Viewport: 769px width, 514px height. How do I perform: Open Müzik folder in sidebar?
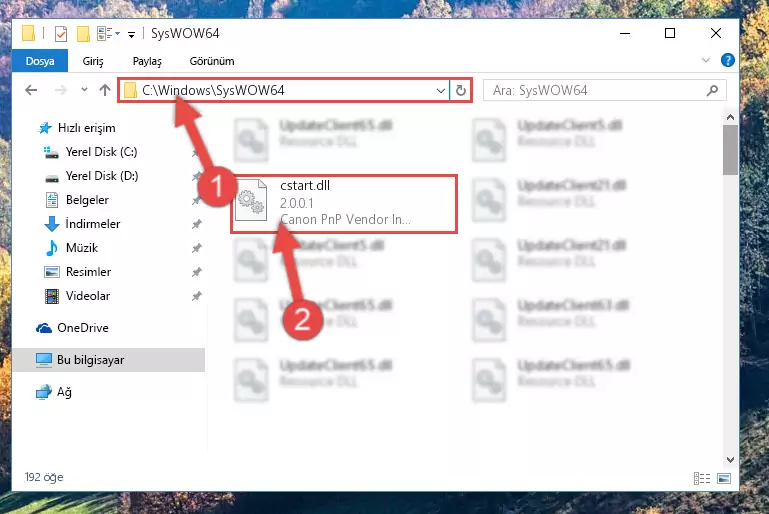point(81,248)
